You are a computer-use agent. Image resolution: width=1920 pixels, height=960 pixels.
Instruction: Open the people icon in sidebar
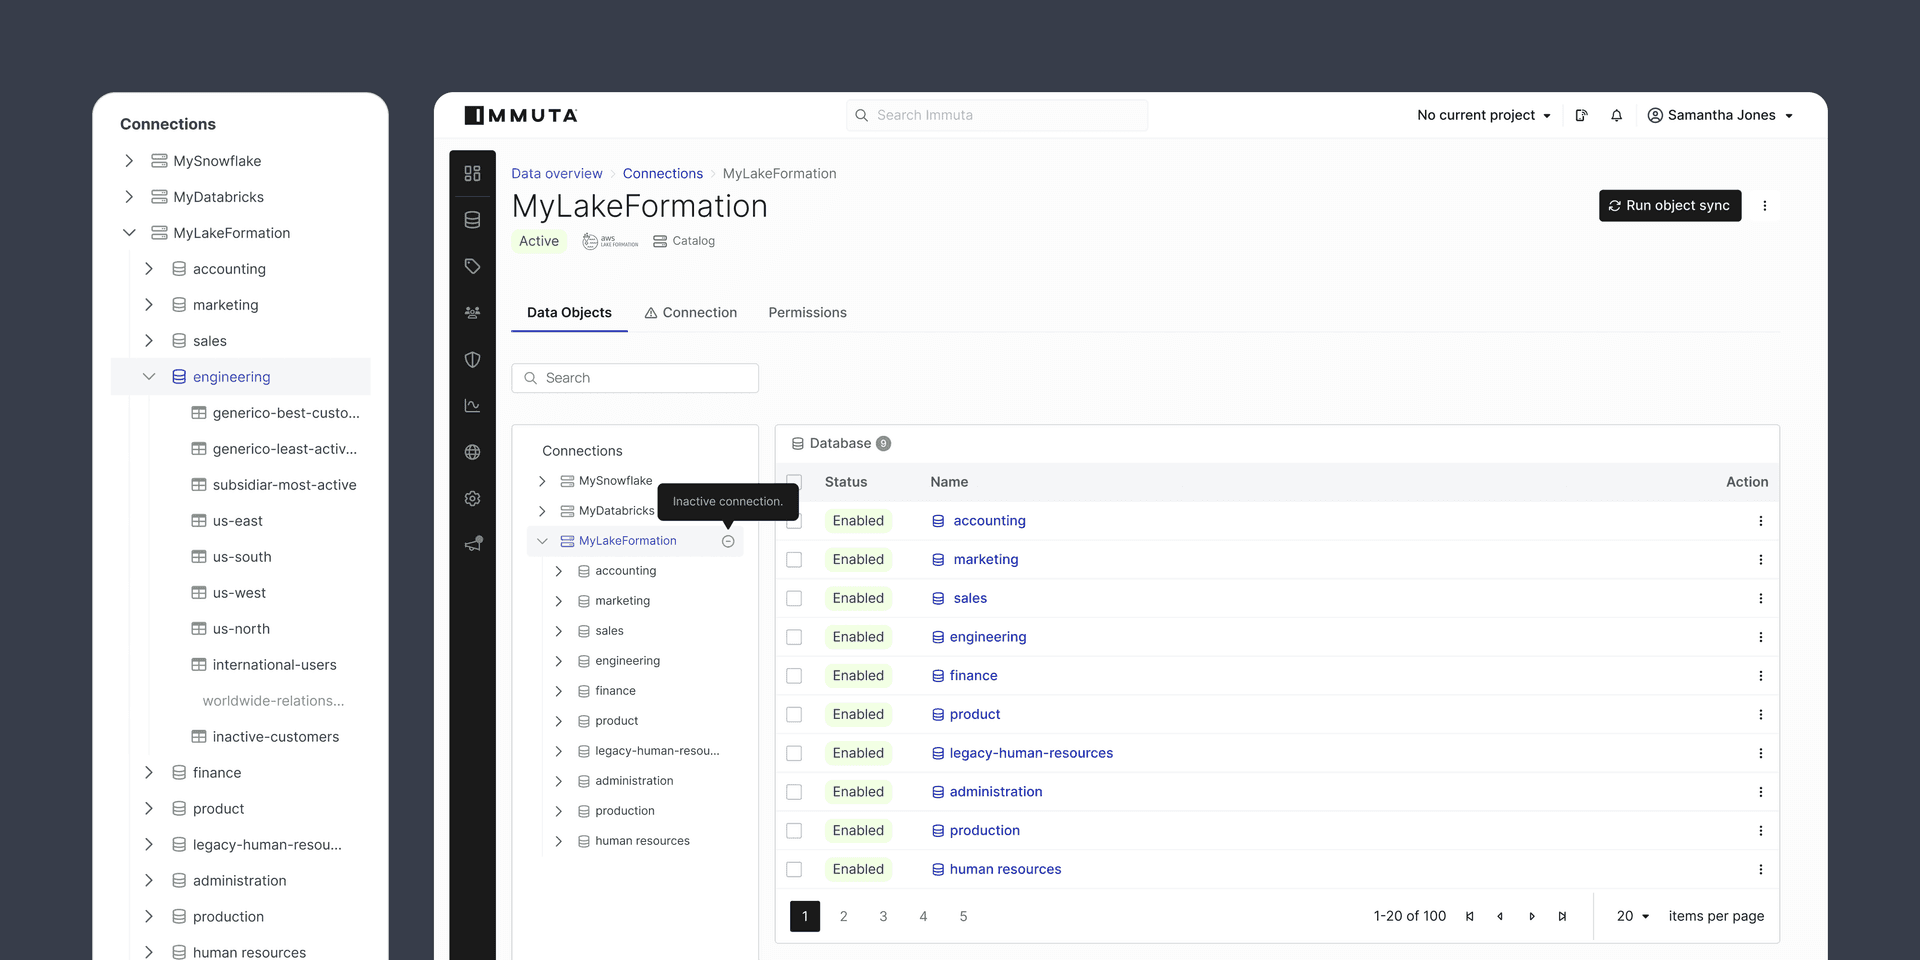coord(473,313)
